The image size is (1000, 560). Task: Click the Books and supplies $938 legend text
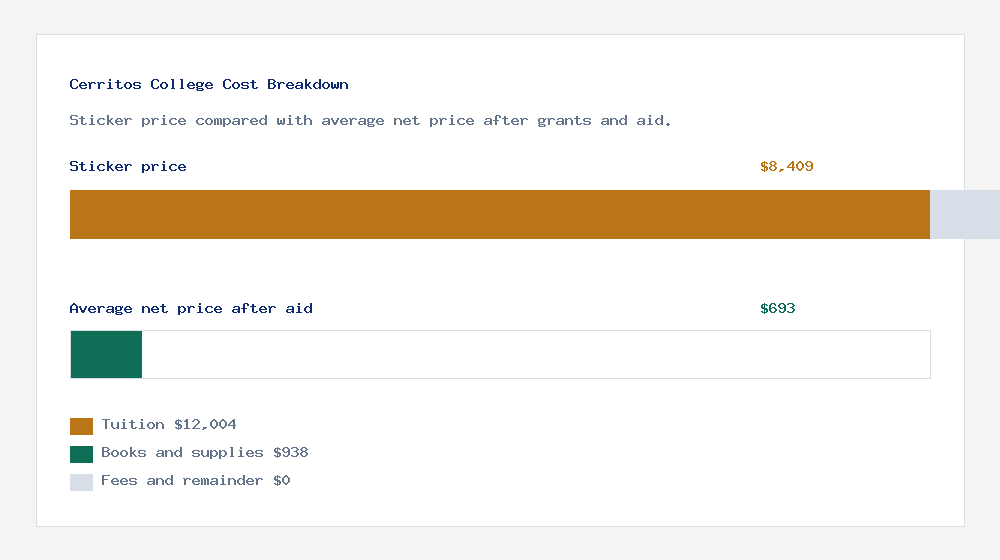pos(205,452)
